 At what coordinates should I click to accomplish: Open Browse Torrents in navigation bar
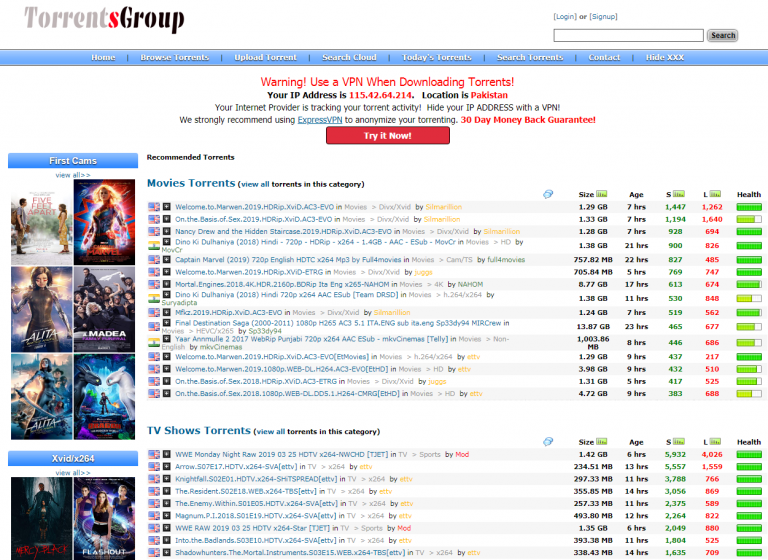coord(175,57)
